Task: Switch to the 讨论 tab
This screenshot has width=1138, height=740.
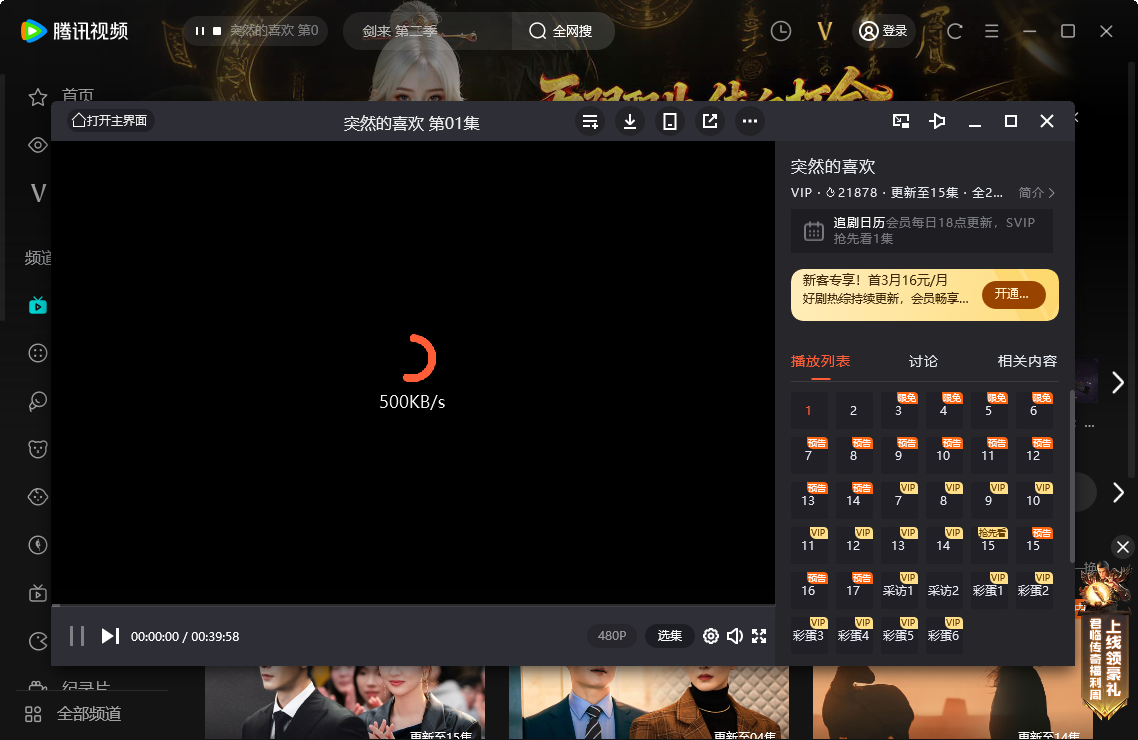Action: point(922,361)
